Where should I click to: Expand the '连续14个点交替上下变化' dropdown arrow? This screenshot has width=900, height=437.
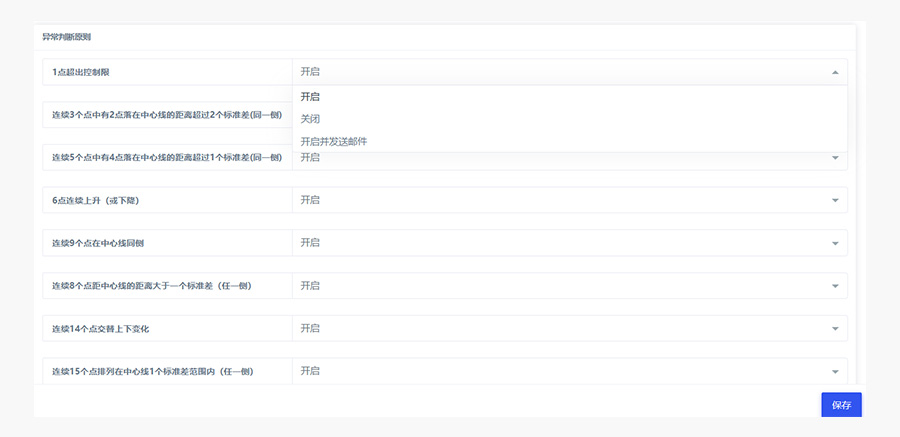[835, 329]
